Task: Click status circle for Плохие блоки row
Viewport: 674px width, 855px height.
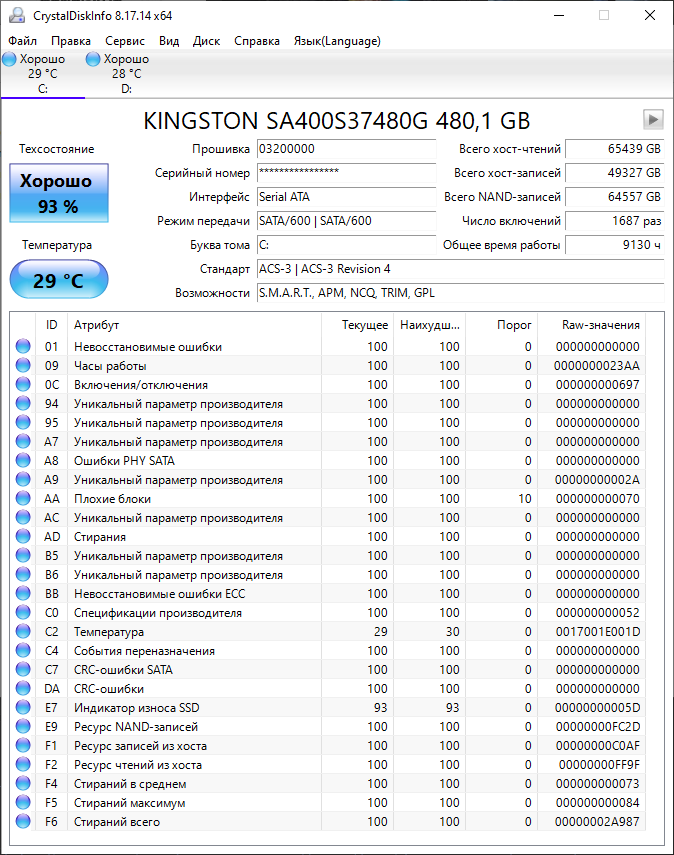Action: [23, 498]
